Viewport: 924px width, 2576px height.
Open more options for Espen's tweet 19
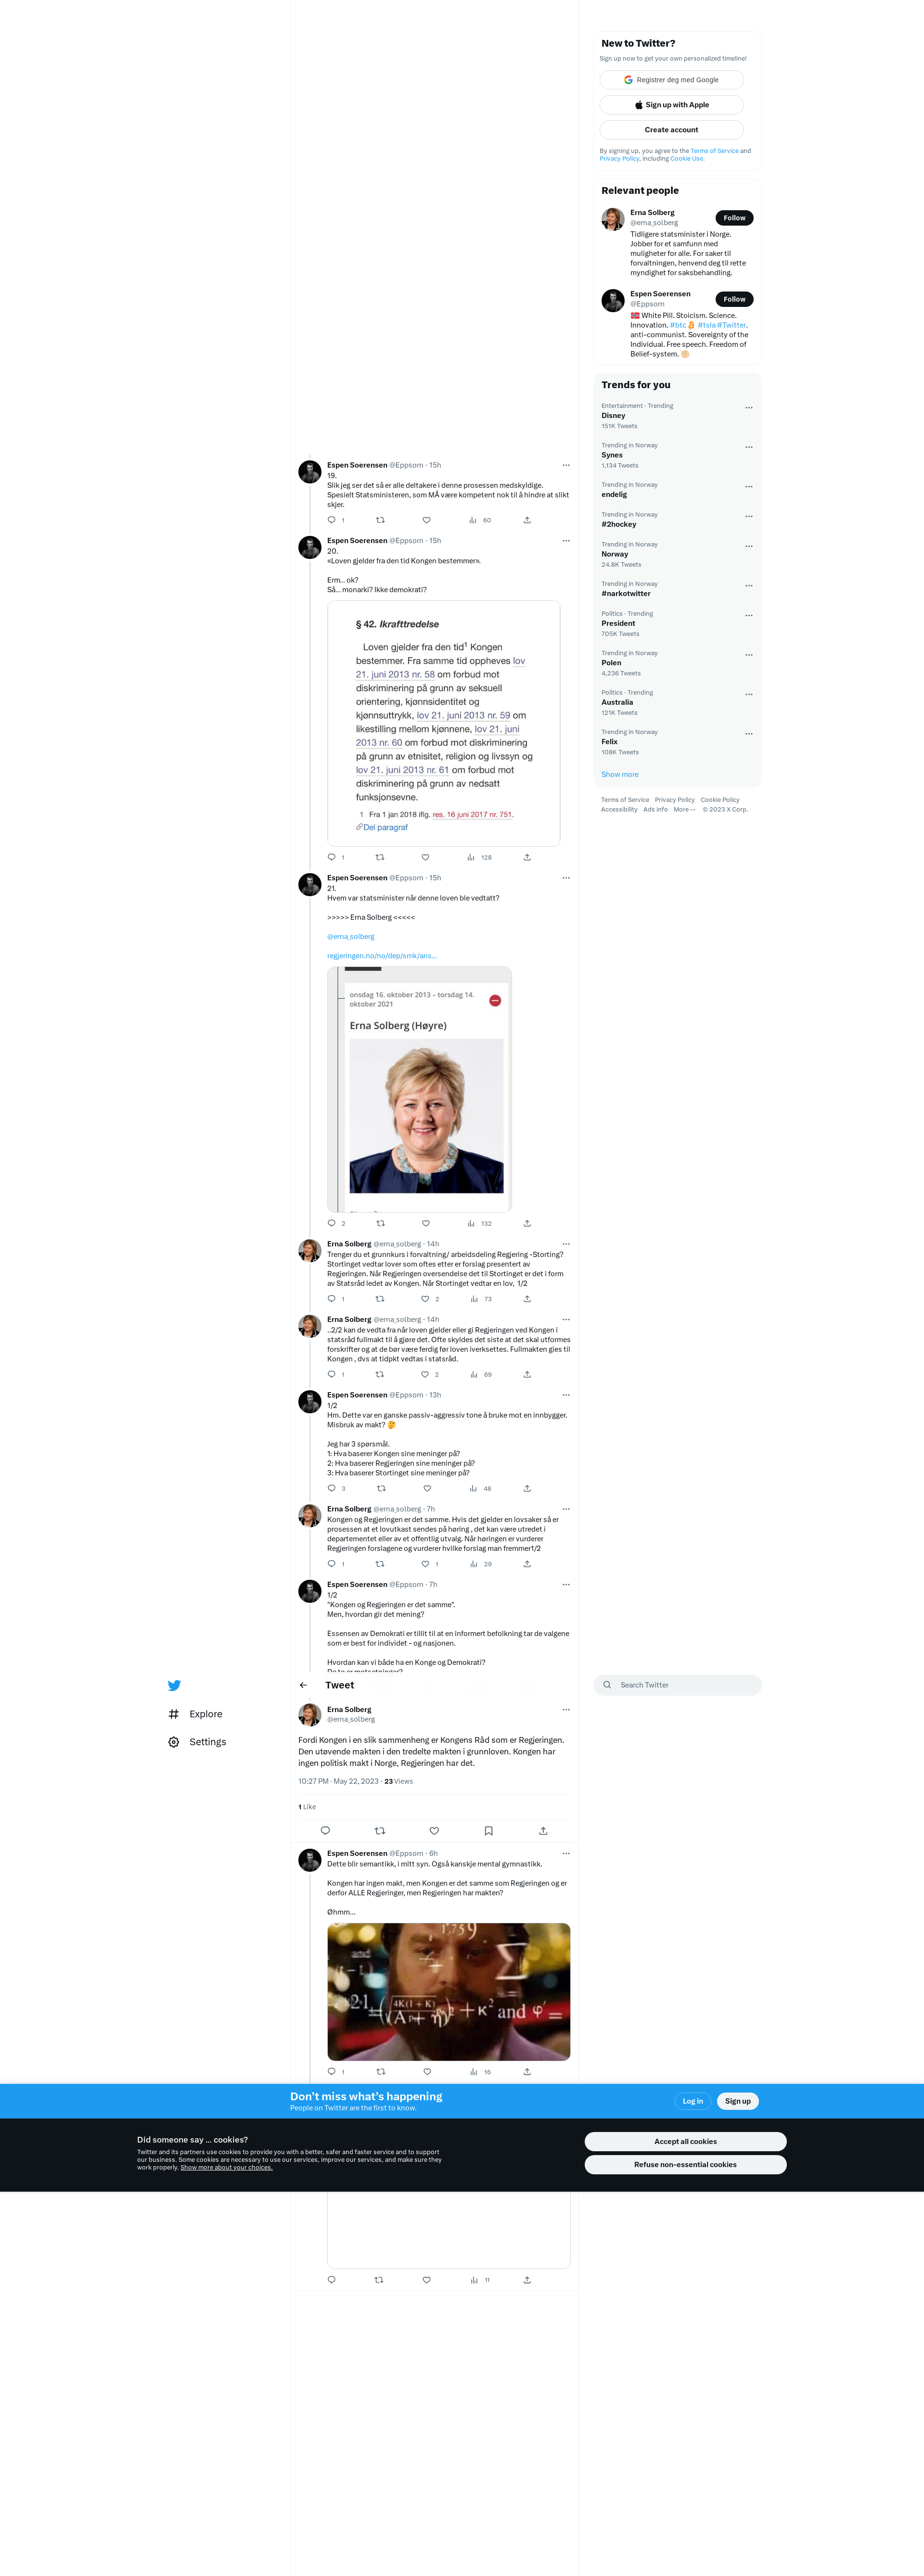coord(566,465)
